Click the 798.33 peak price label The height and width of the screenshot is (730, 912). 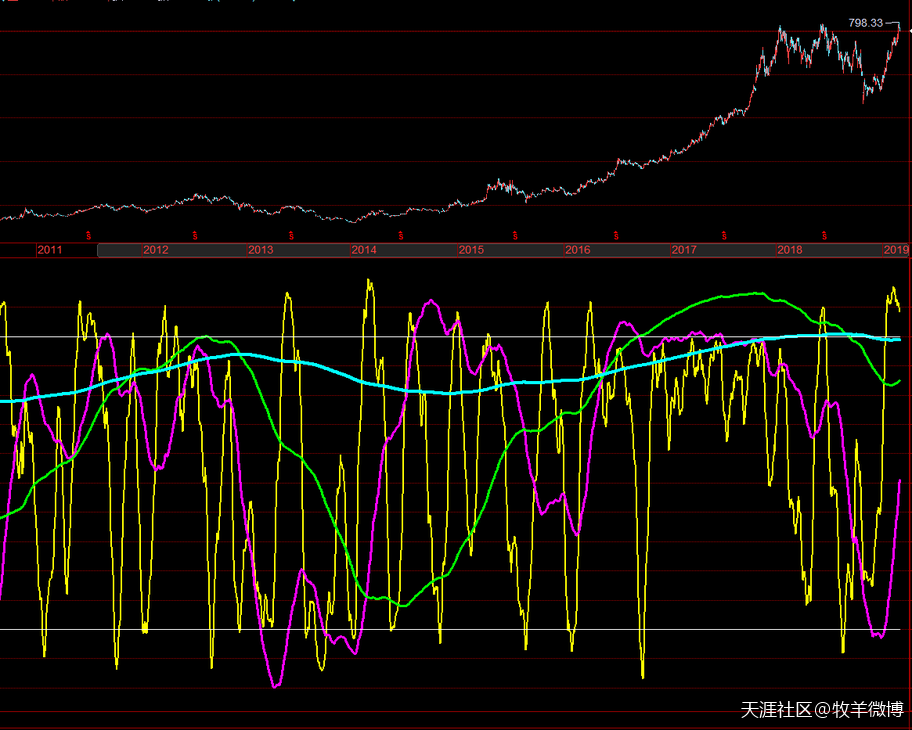[865, 22]
